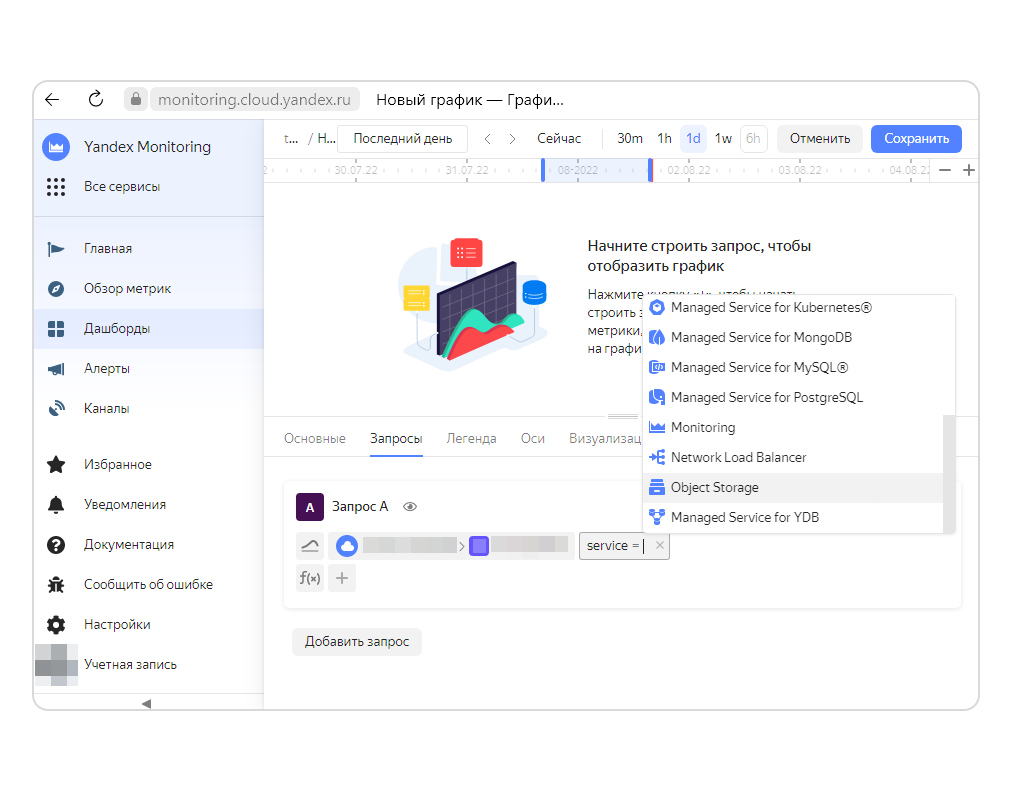1012x791 pixels.
Task: Click the dropdown list scrollbar
Action: [x=949, y=474]
